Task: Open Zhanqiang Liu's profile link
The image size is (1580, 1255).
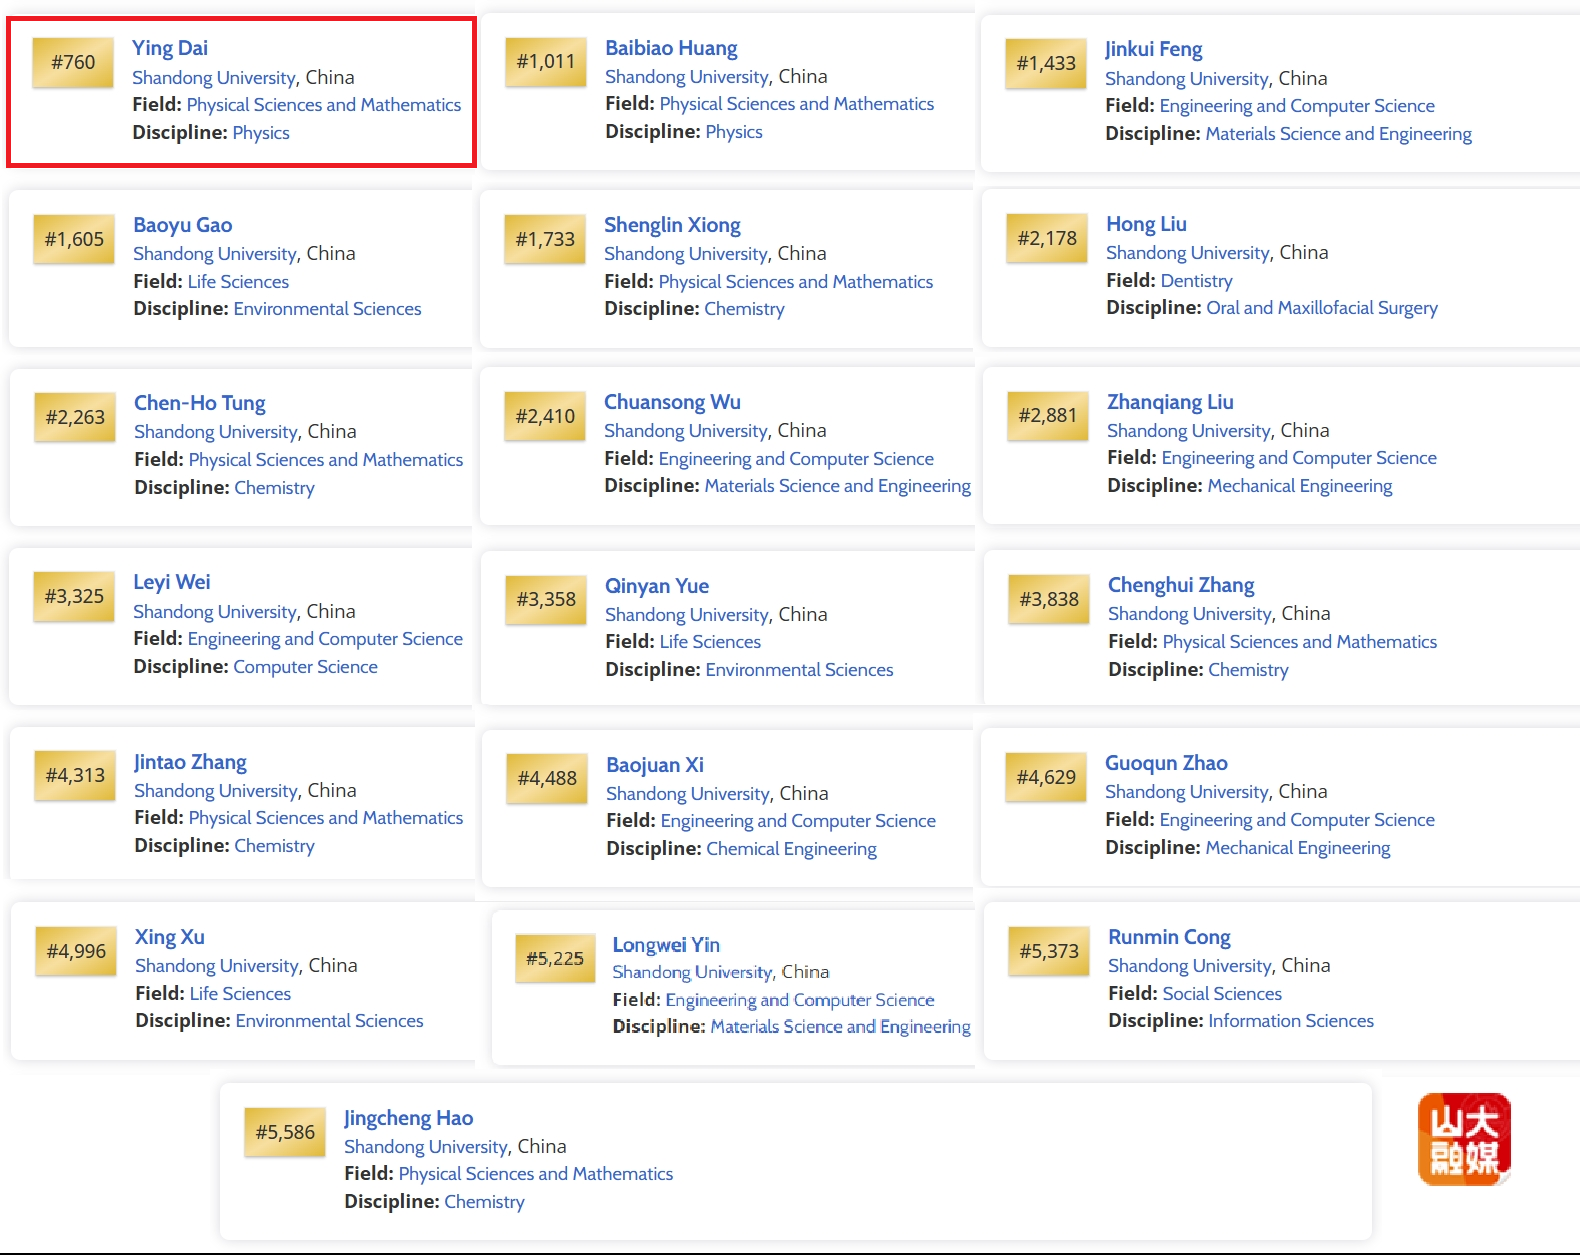Action: pyautogui.click(x=1170, y=402)
